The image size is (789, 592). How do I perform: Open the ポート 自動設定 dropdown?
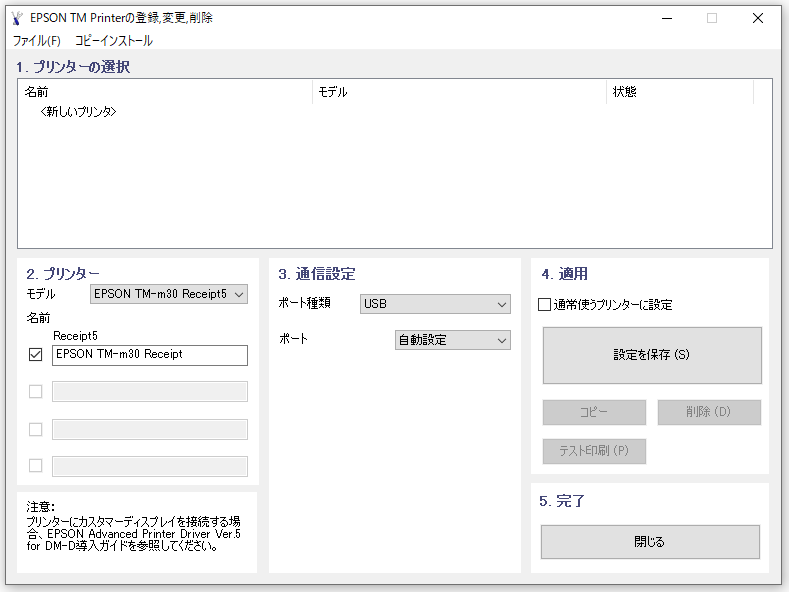click(x=453, y=340)
